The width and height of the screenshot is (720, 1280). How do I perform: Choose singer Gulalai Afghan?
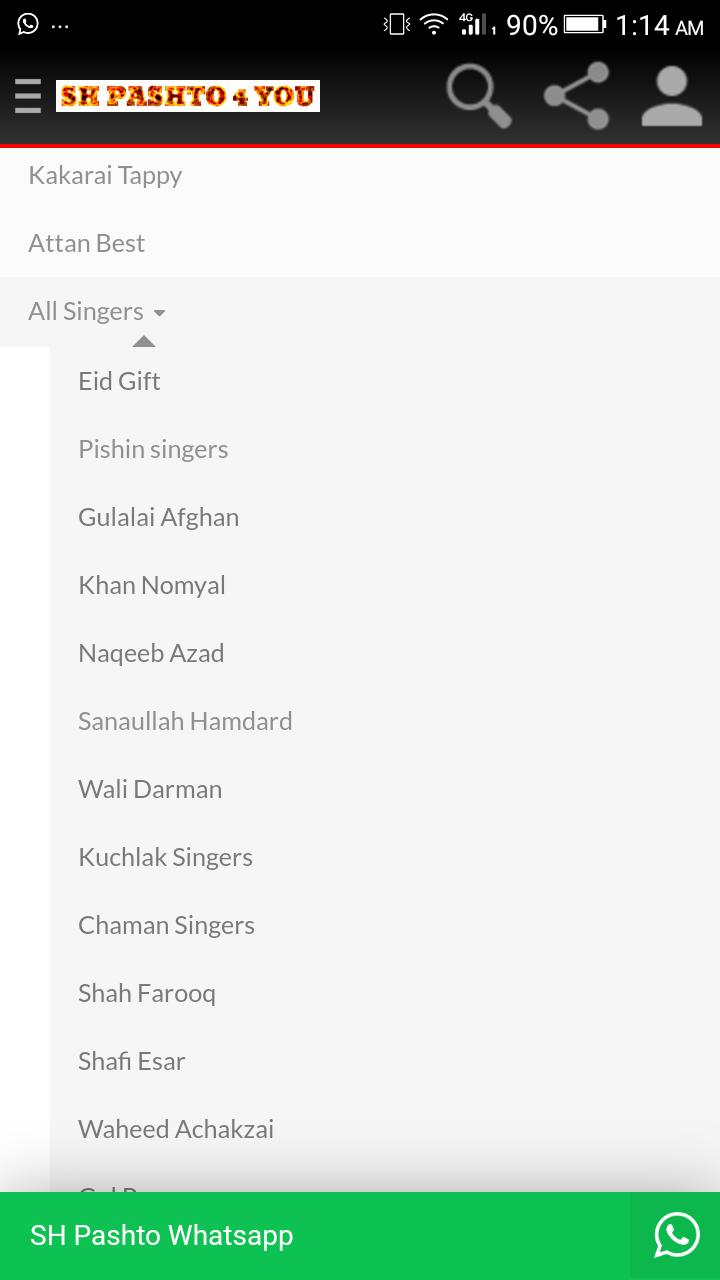(158, 517)
